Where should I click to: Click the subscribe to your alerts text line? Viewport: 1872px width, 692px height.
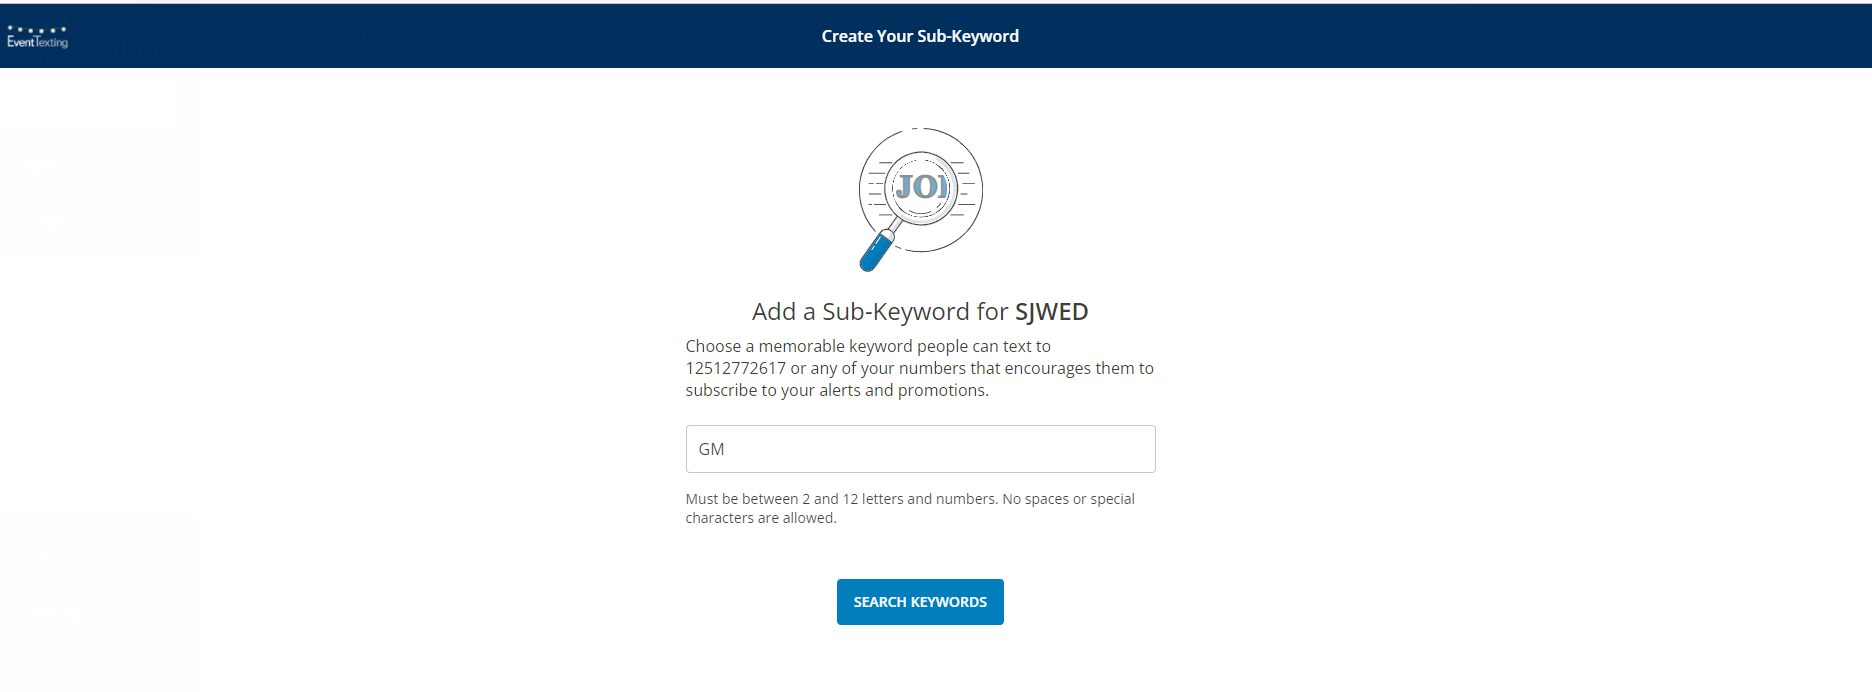click(x=837, y=390)
